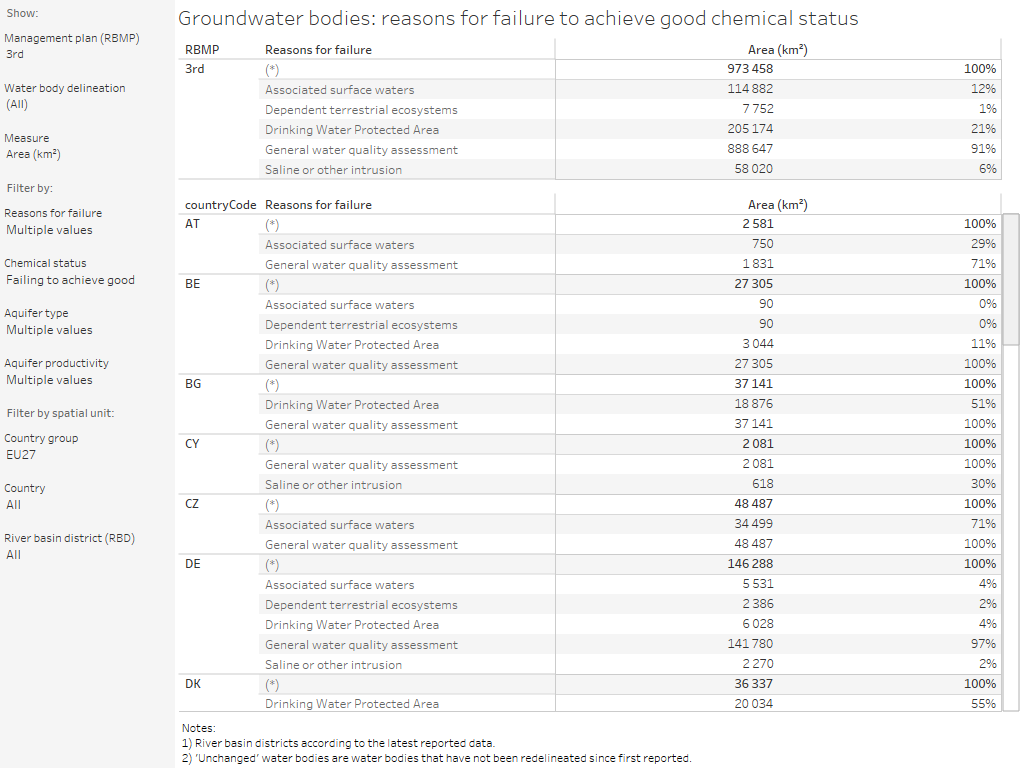Select CZ total area 48 487 in (*) row
Viewport: 1024px width, 768px height.
754,504
